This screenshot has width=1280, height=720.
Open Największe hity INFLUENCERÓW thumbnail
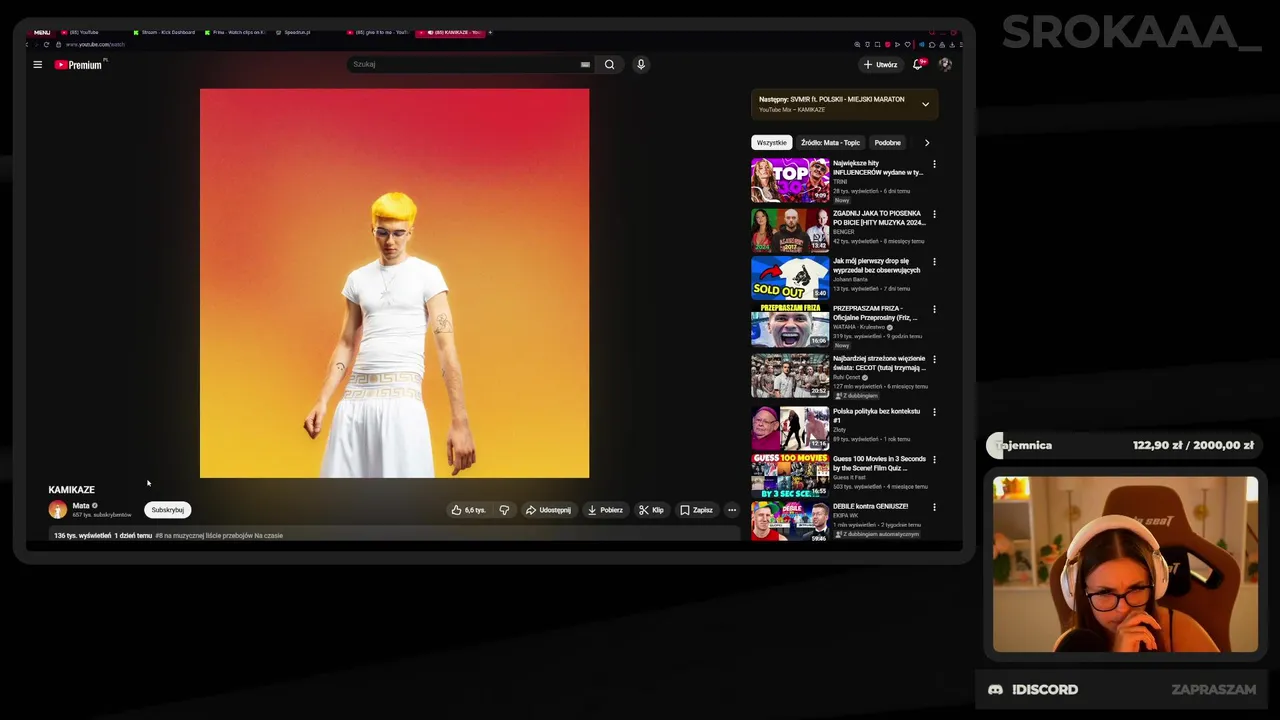click(x=790, y=180)
